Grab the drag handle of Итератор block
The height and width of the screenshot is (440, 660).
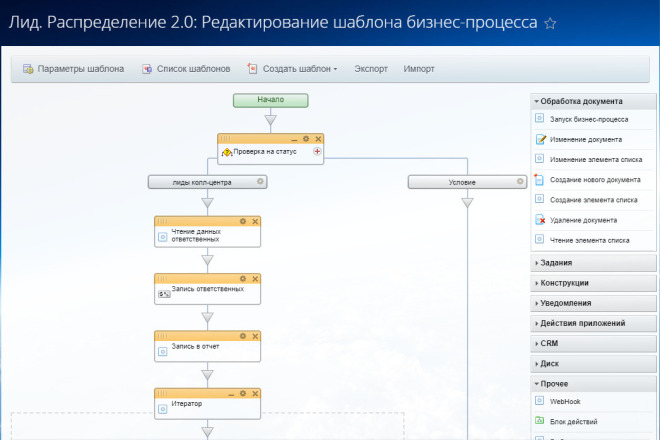click(162, 394)
